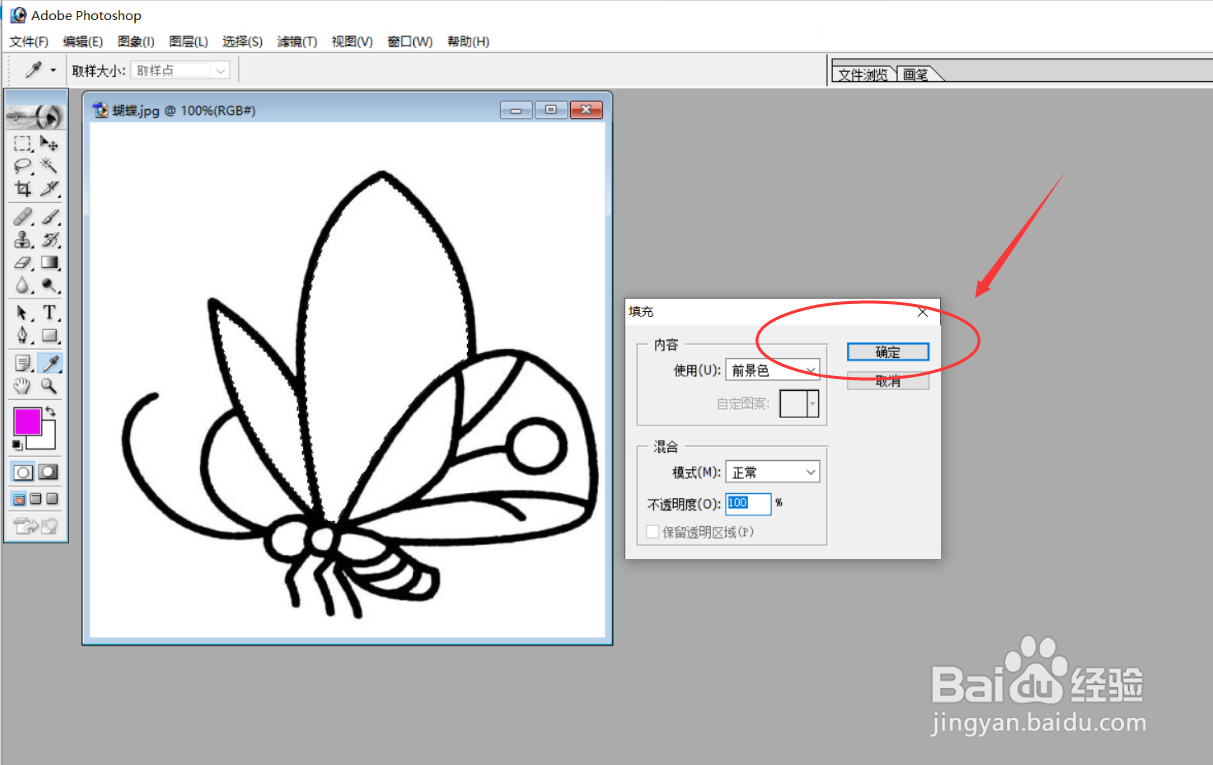Select the Brush tool
Screen dimensions: 1213x765
click(x=49, y=216)
